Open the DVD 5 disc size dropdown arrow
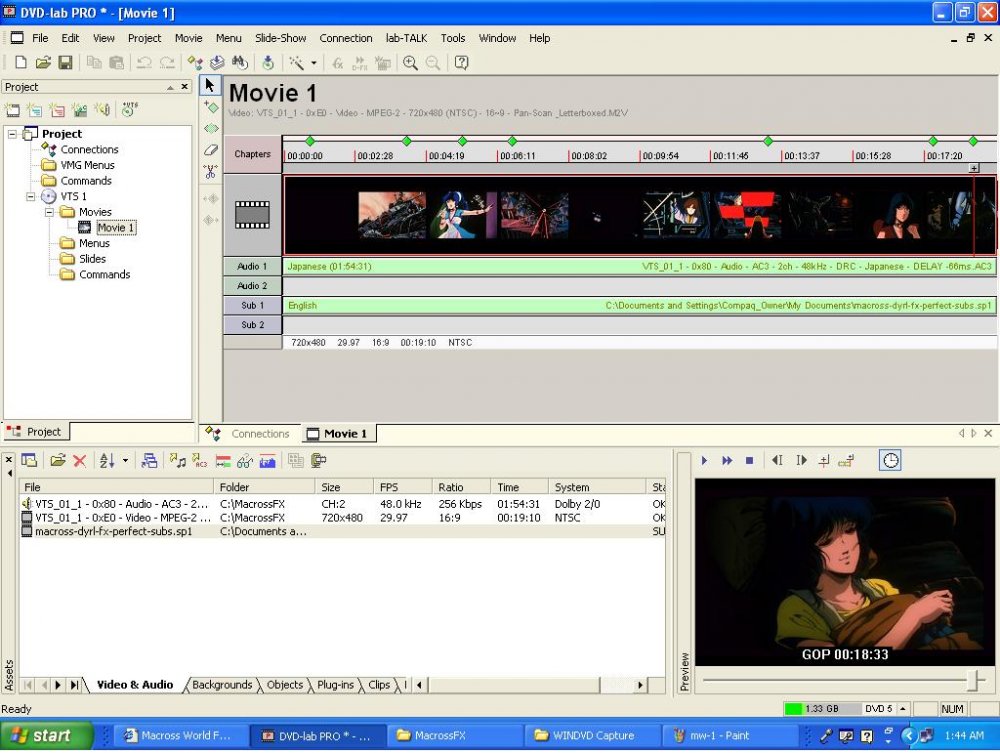 [902, 709]
